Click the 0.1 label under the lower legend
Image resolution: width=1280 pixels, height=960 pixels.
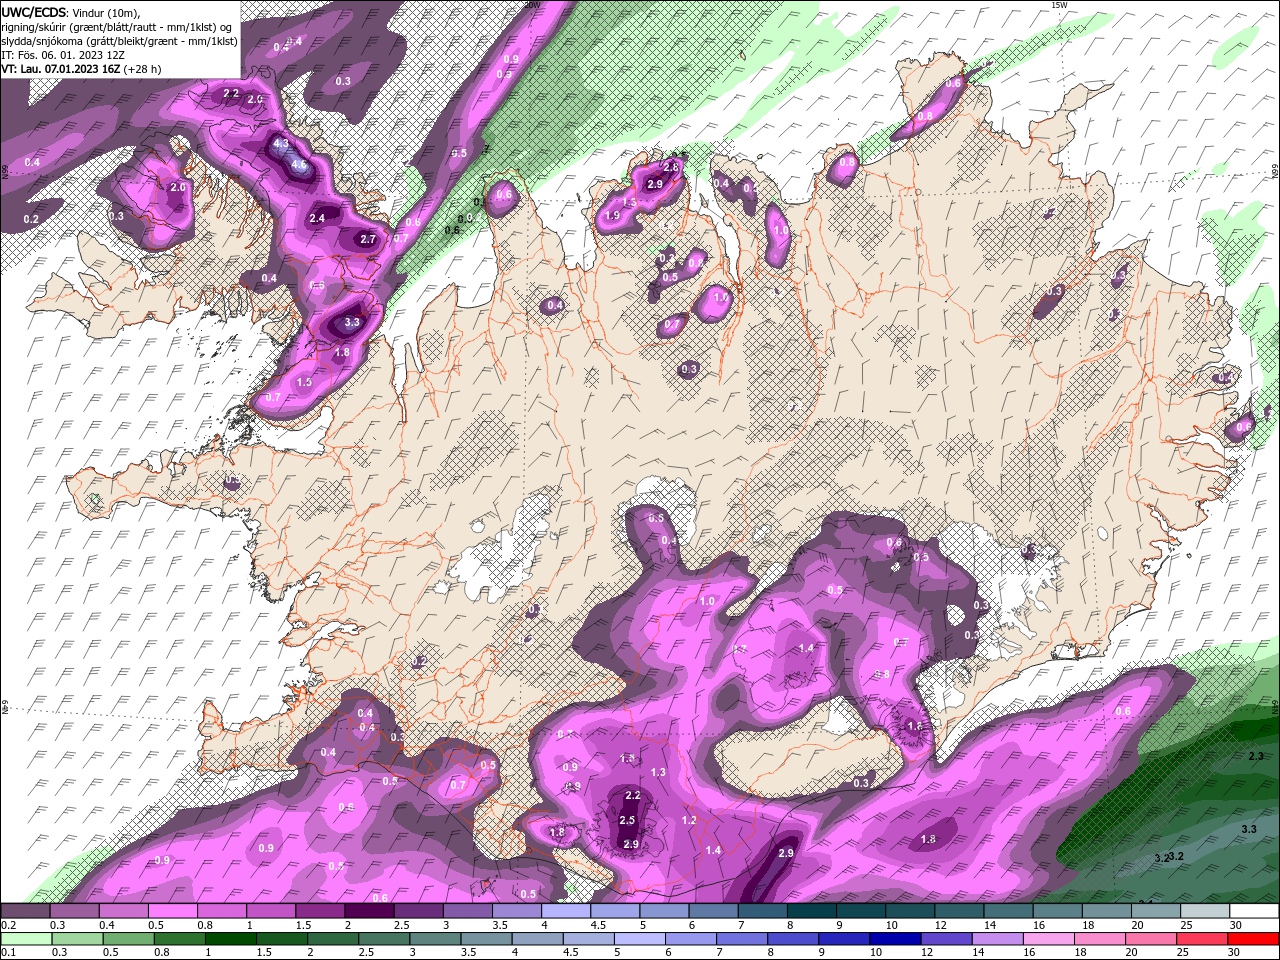tap(8, 953)
